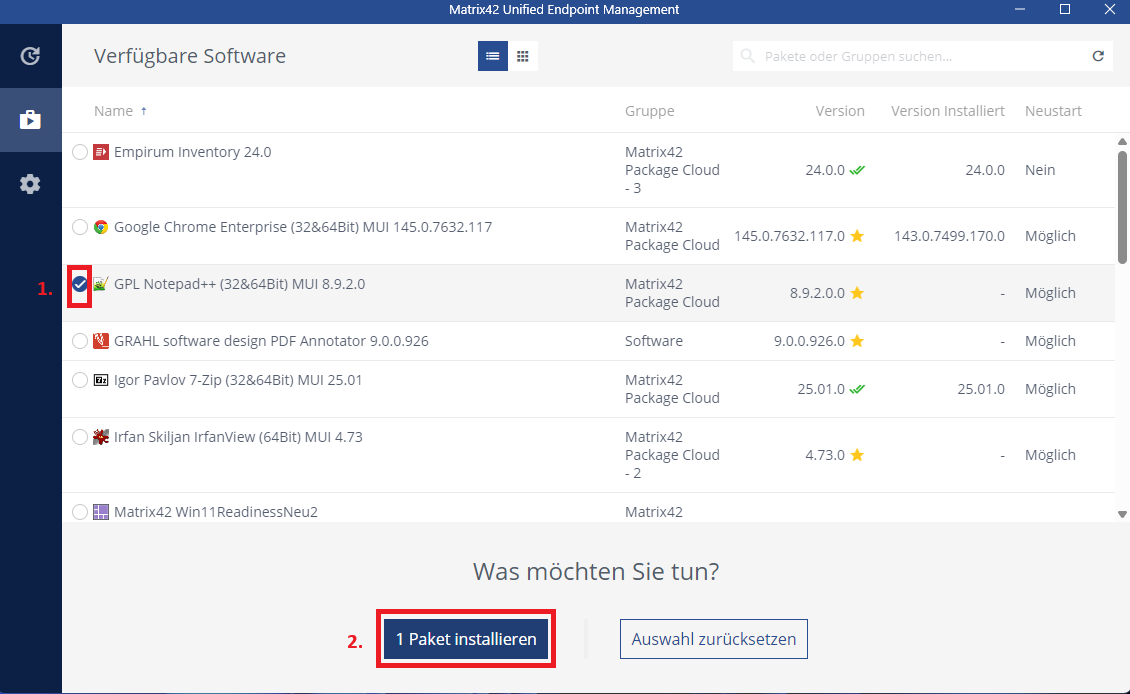Sort by the Gruppe column header
The image size is (1130, 694).
(x=649, y=111)
